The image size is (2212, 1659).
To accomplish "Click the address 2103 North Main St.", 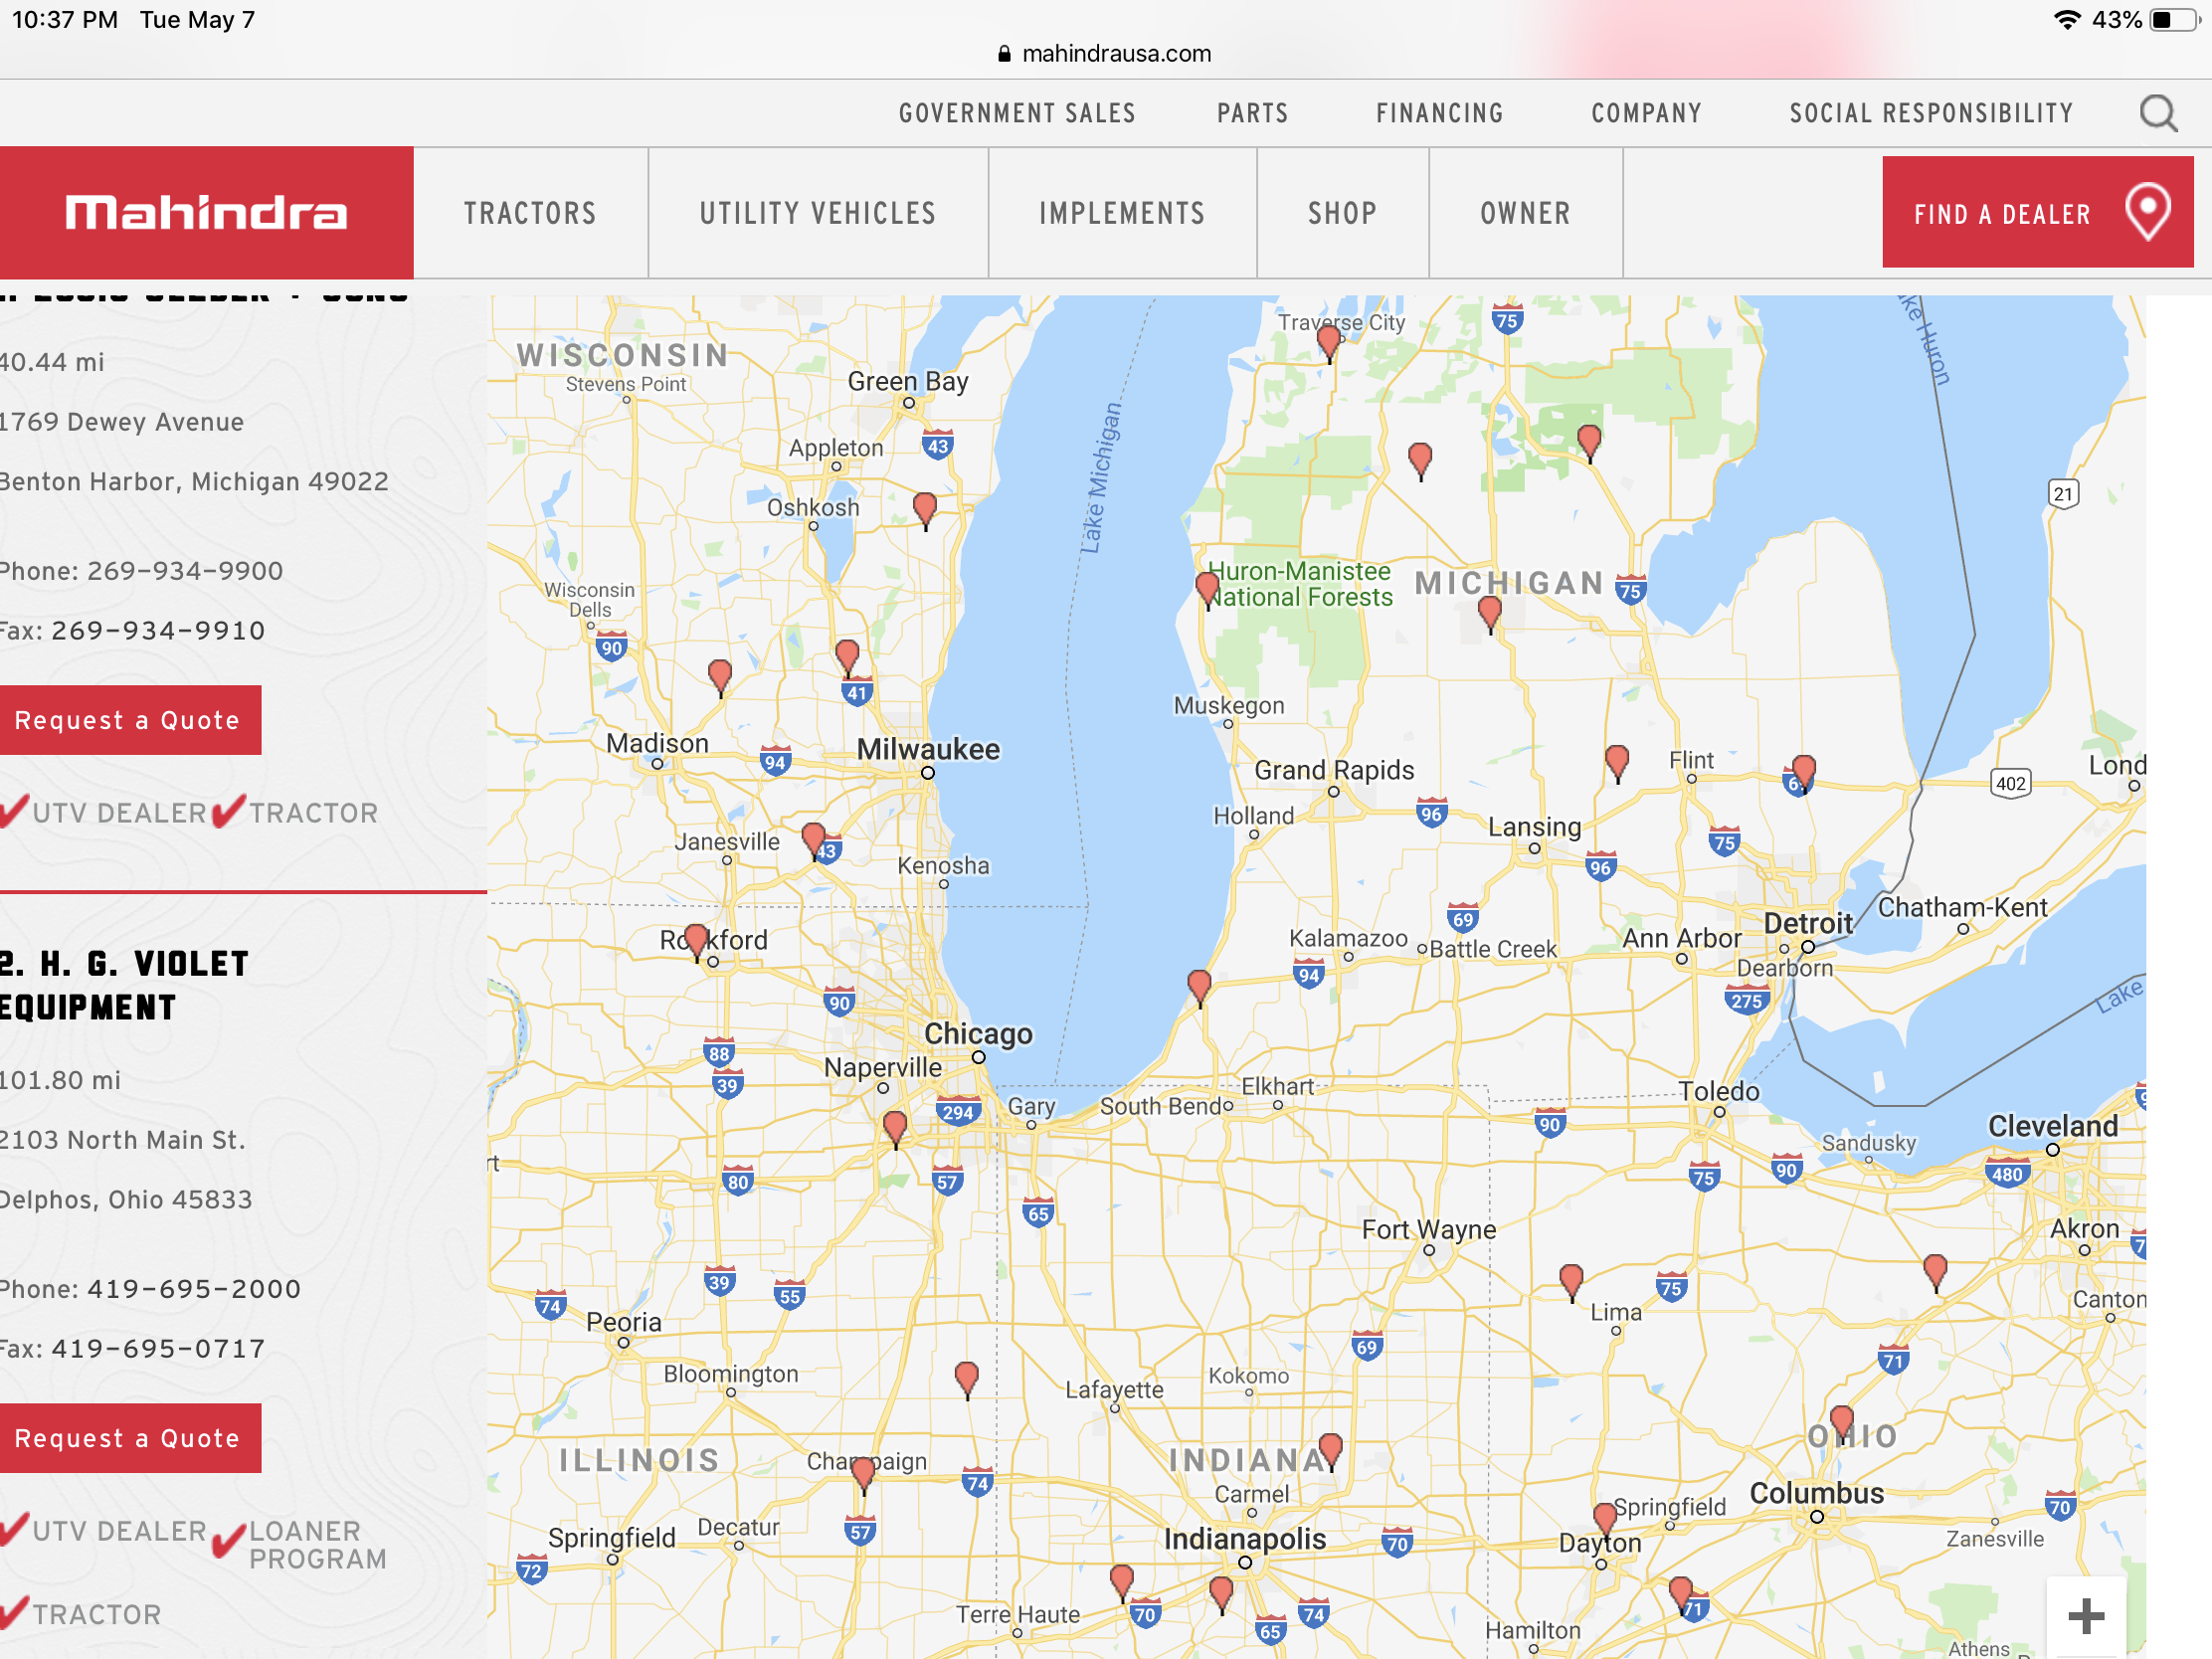I will (121, 1140).
